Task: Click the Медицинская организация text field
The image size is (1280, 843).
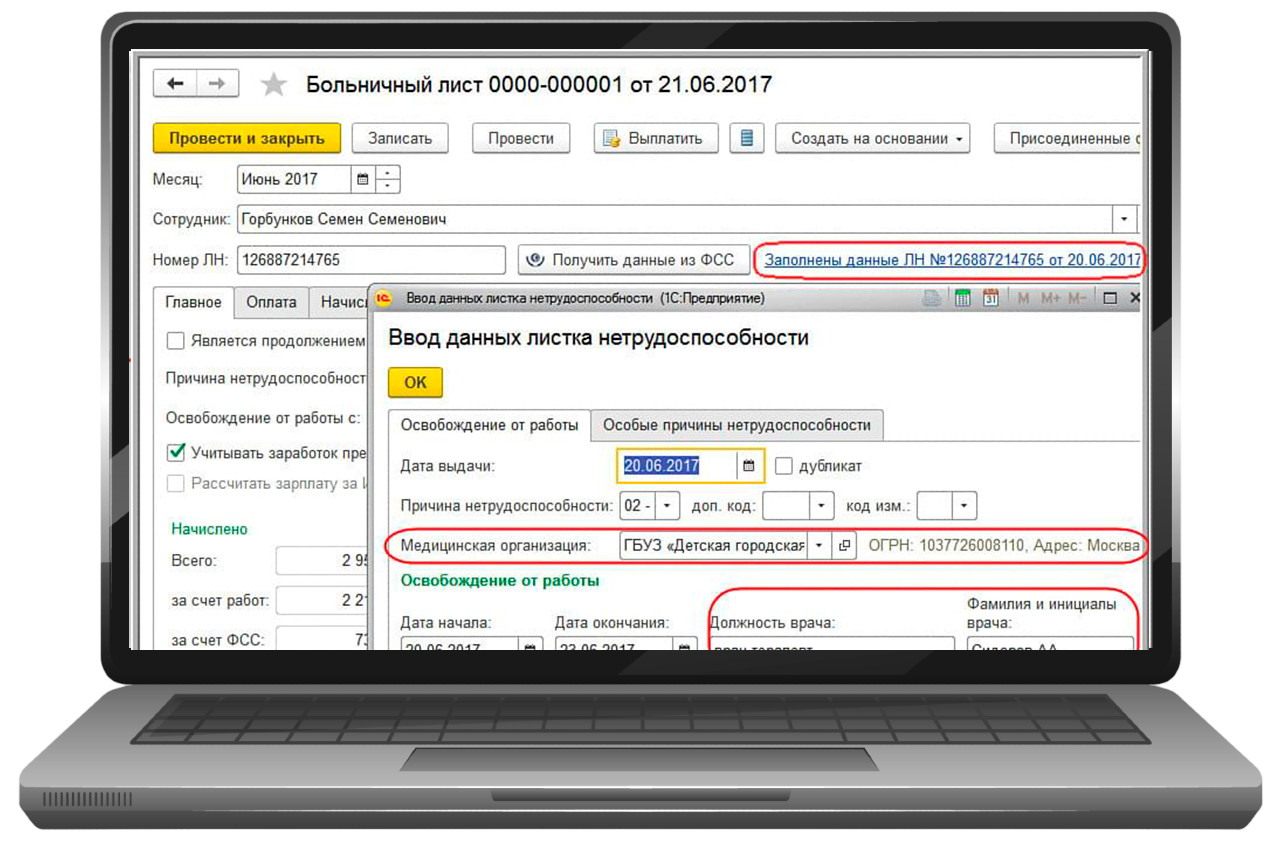Action: click(713, 546)
